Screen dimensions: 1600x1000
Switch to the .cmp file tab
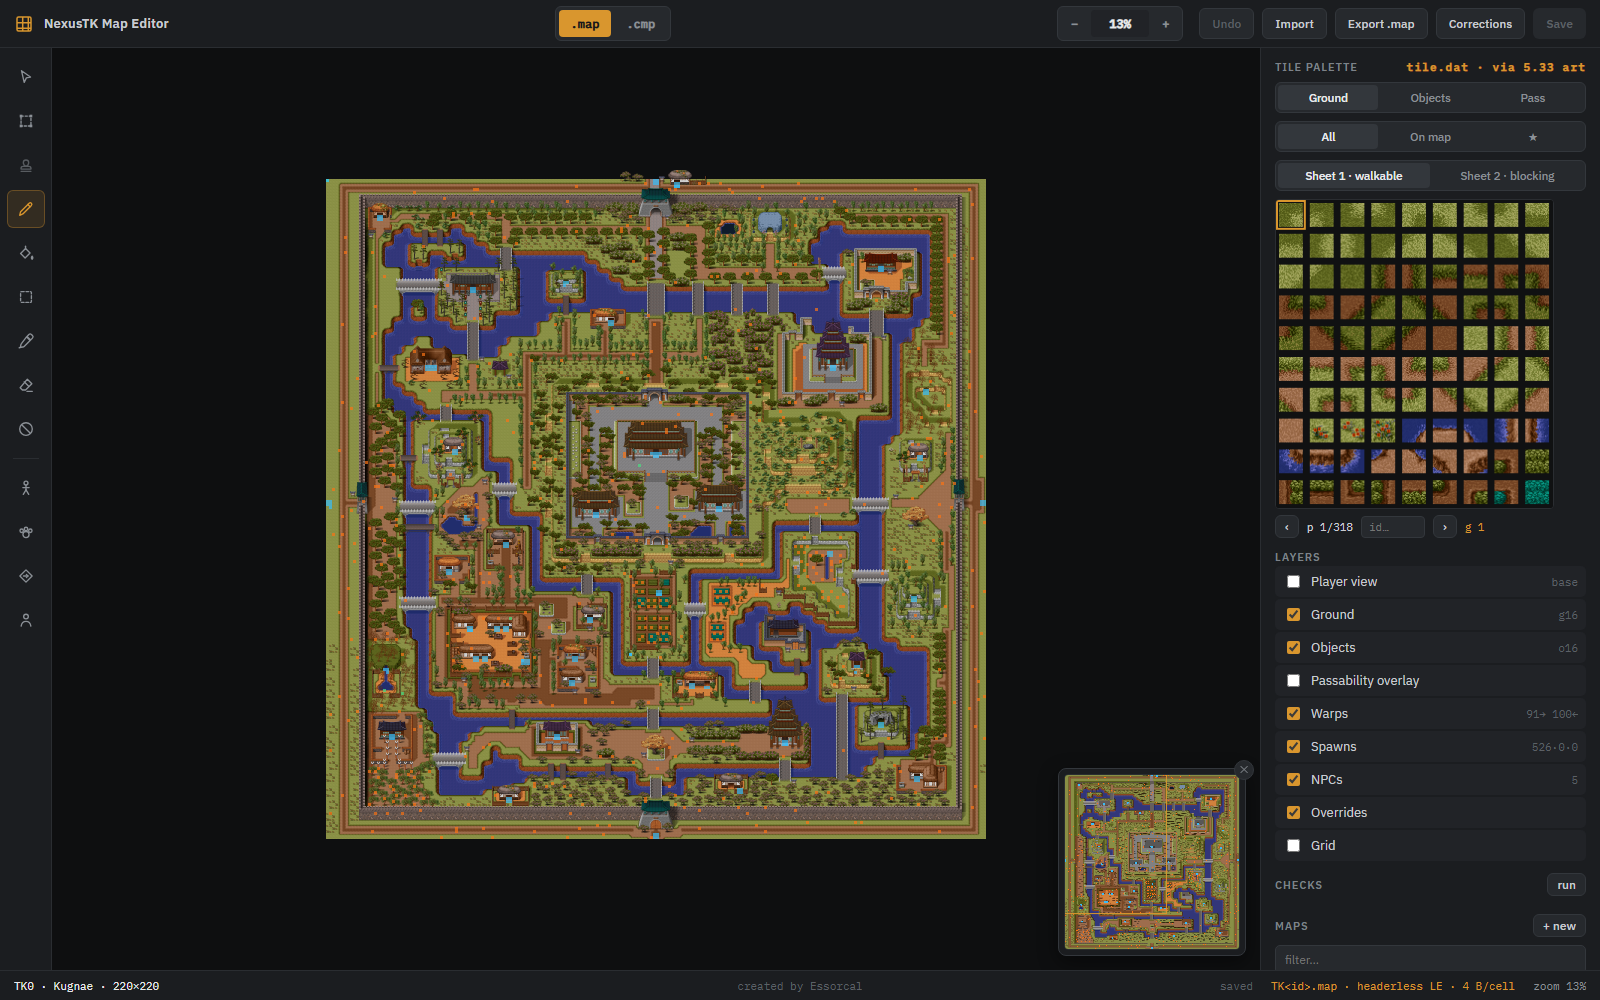(641, 24)
